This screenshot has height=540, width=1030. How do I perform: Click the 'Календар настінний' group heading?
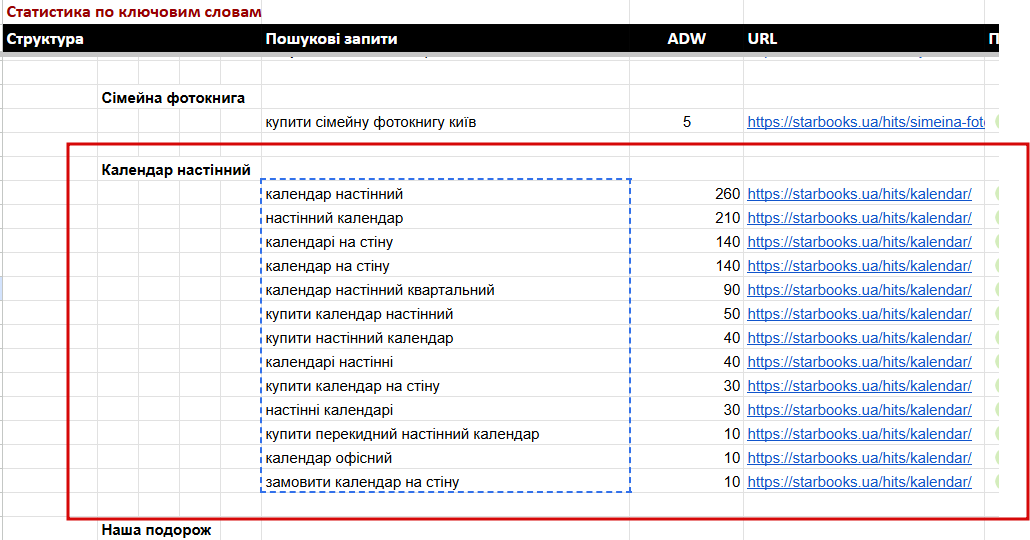tap(176, 170)
